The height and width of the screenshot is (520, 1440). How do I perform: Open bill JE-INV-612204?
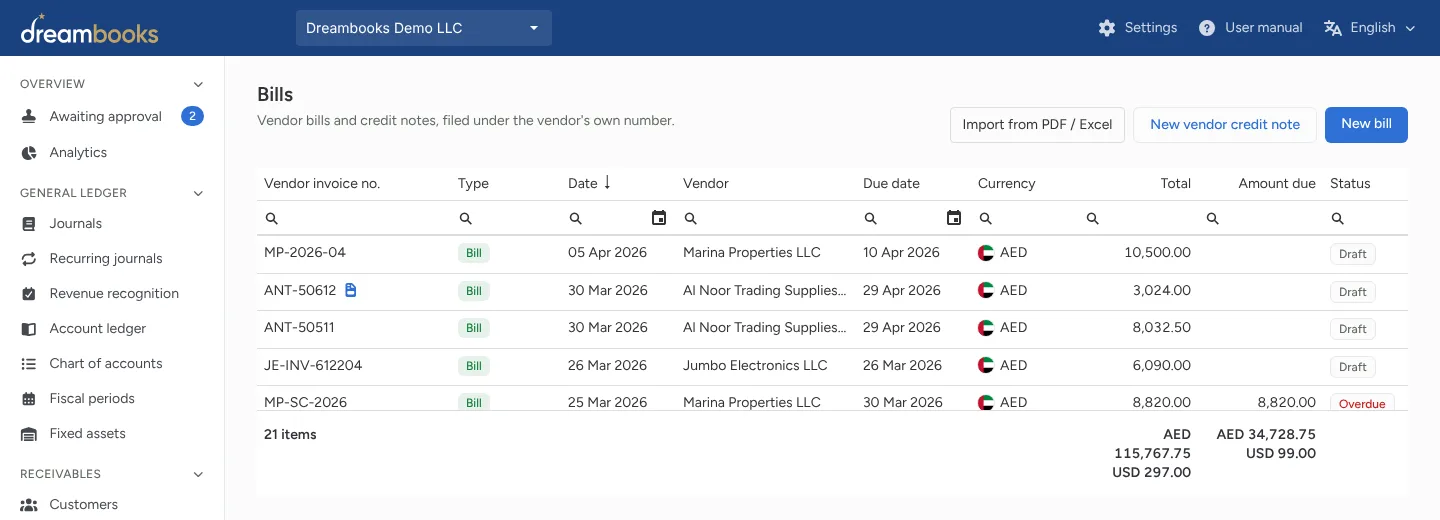tap(313, 365)
